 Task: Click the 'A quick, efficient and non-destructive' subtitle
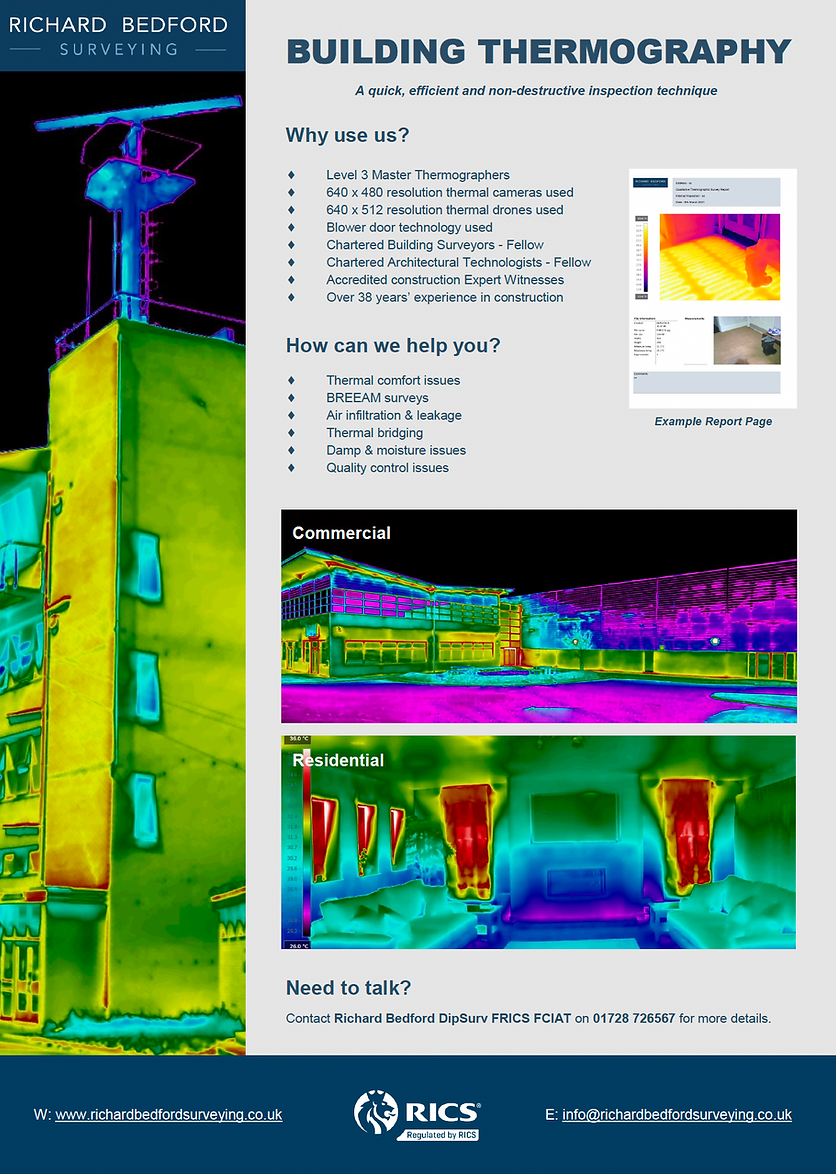(x=536, y=91)
